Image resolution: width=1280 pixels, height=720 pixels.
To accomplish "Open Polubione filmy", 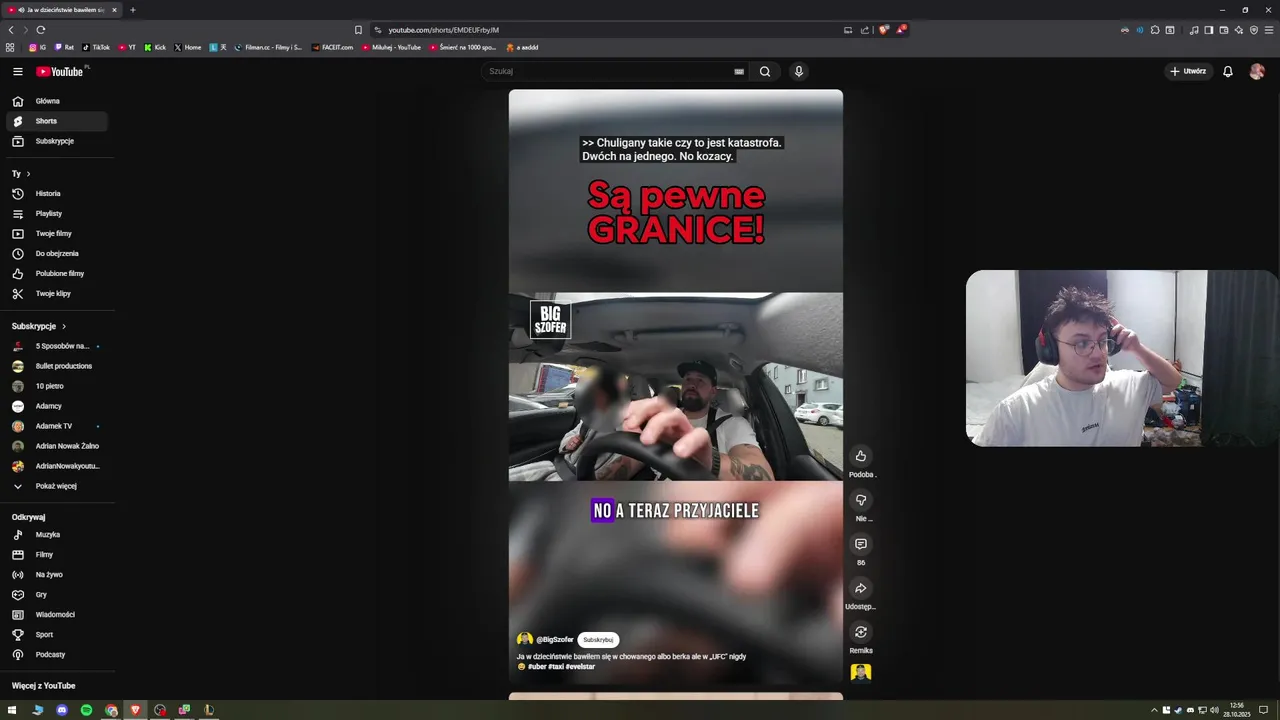I will (56, 273).
